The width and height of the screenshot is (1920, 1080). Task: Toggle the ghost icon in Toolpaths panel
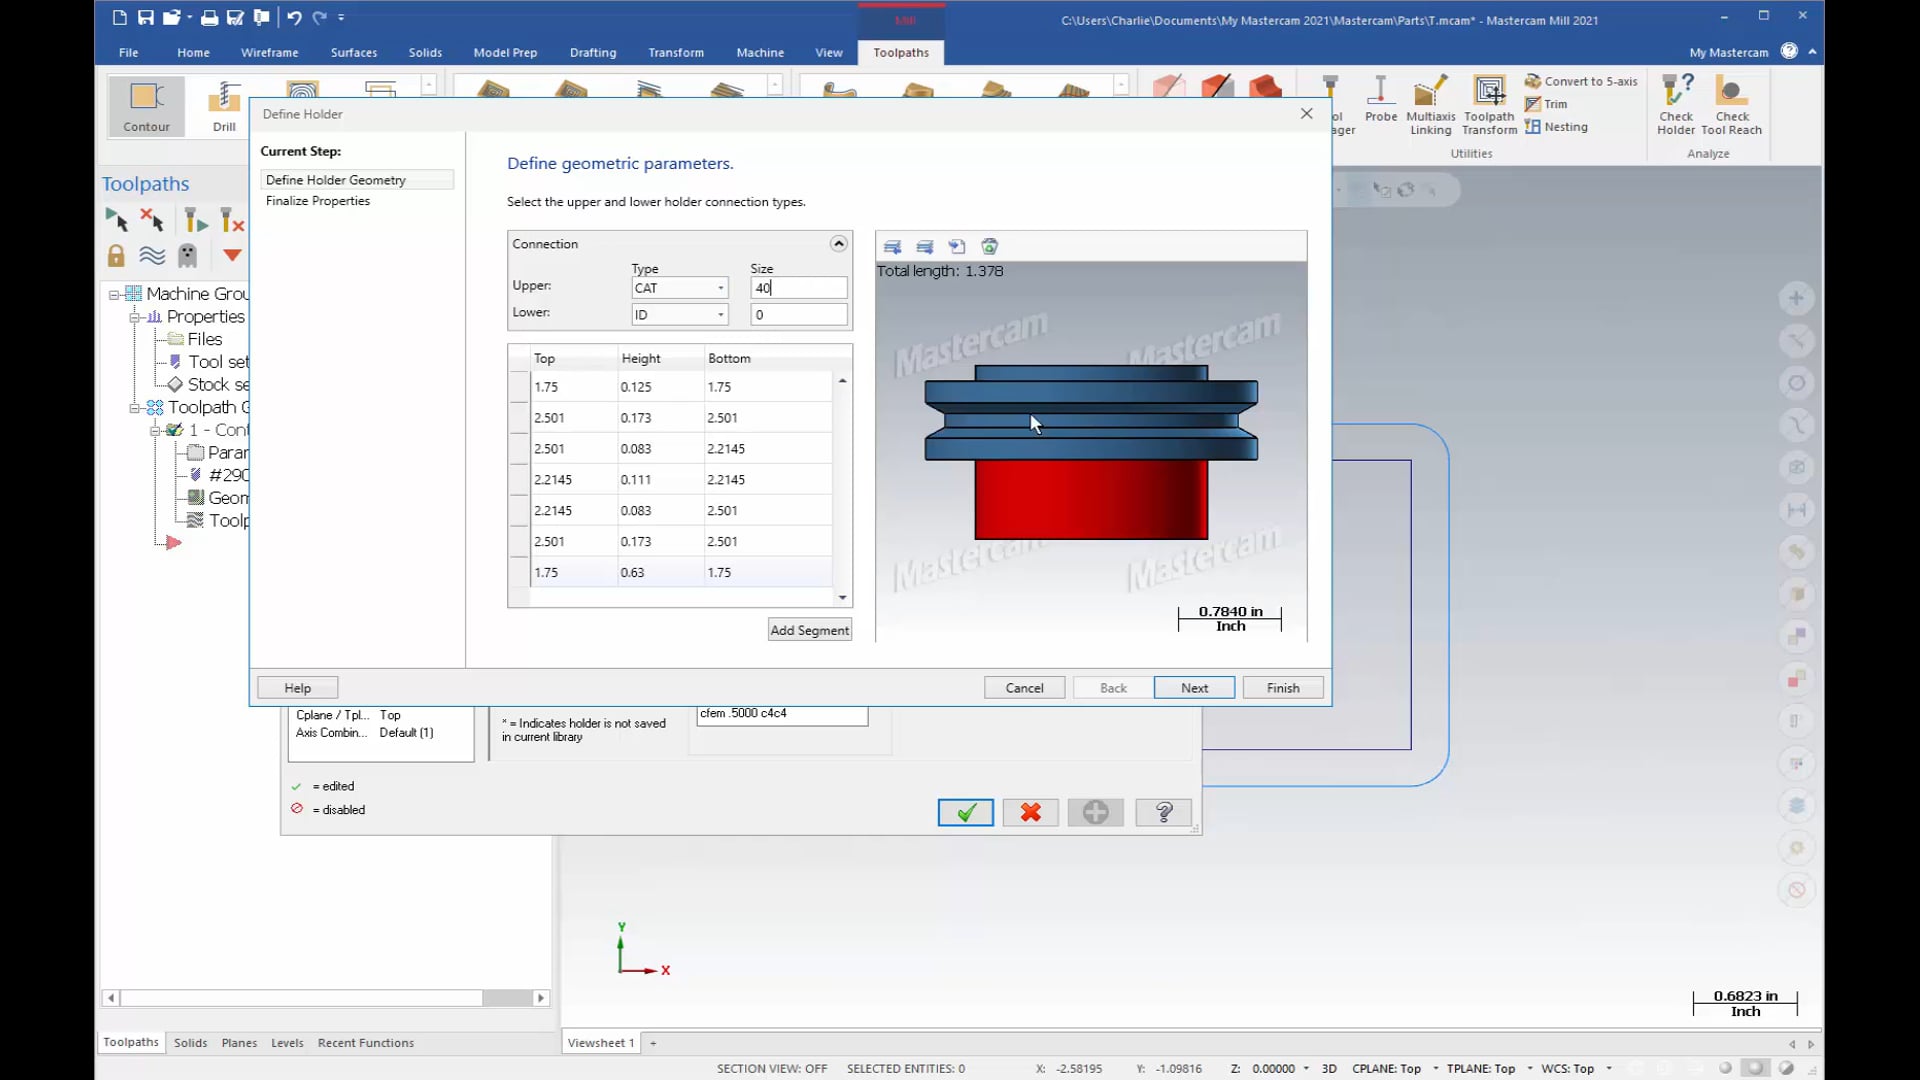click(187, 256)
